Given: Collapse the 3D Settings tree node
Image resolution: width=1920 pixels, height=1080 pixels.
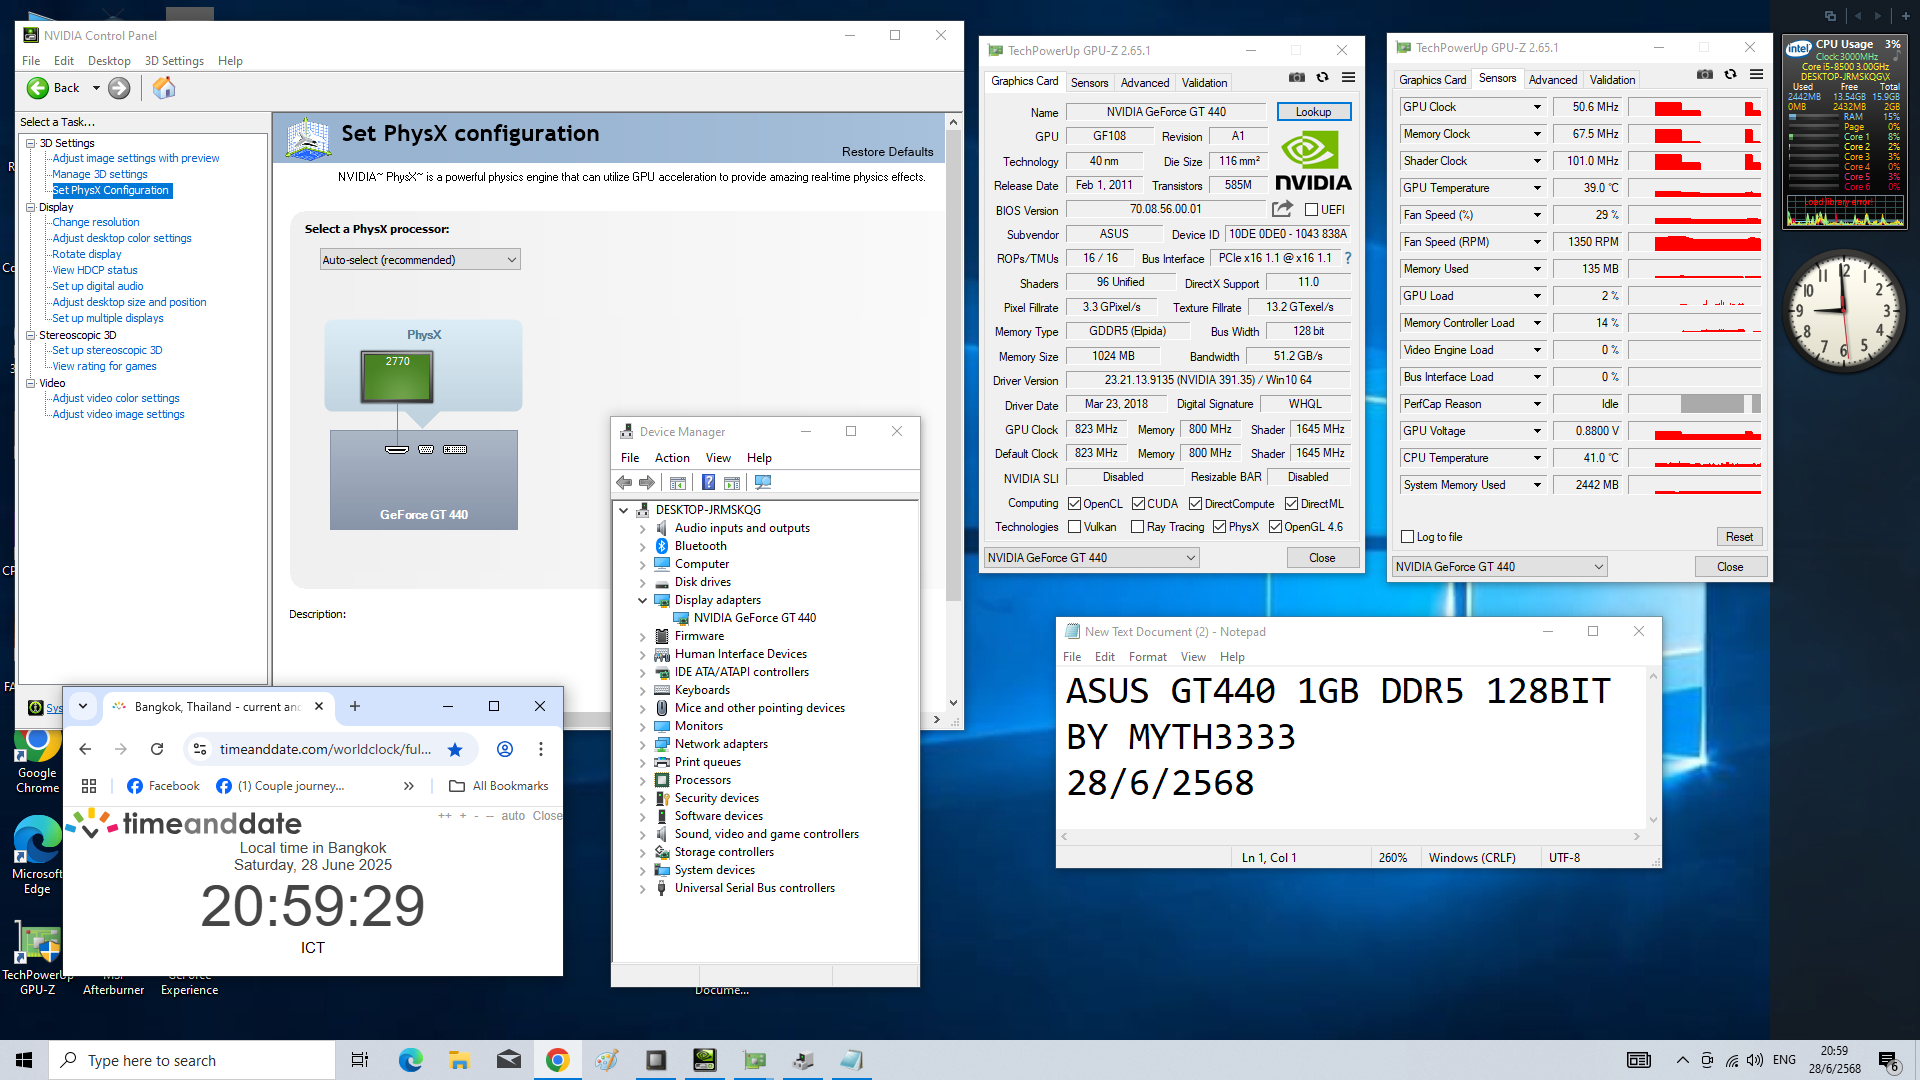Looking at the screenshot, I should (31, 143).
